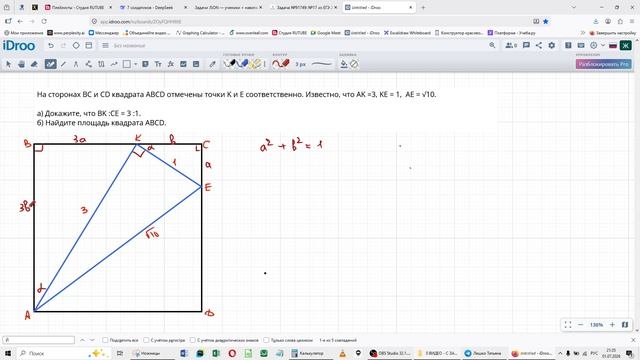This screenshot has width=640, height=360.
Task: Select the freehand pen tool
Action: (51, 64)
